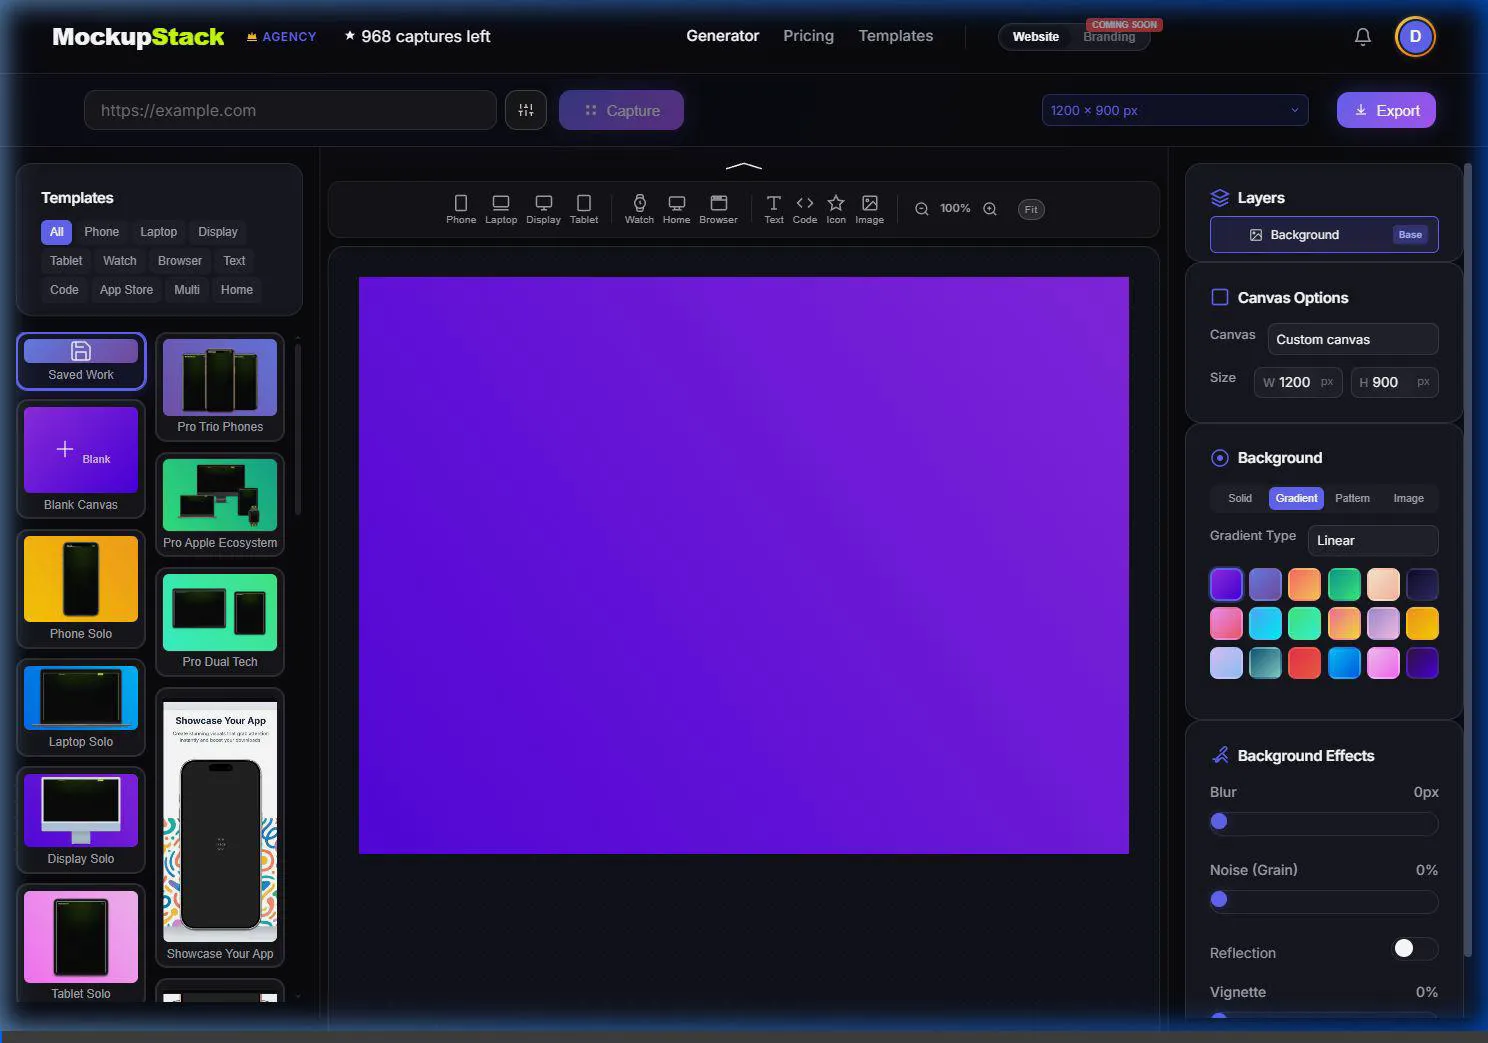Select the Background layer
The image size is (1488, 1043).
pos(1324,235)
